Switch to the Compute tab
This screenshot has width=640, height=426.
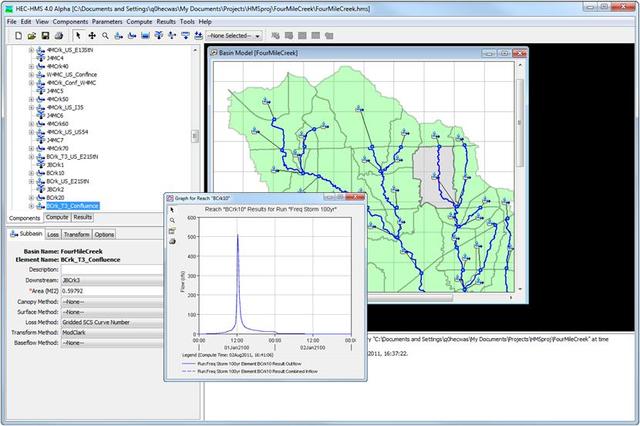point(57,217)
